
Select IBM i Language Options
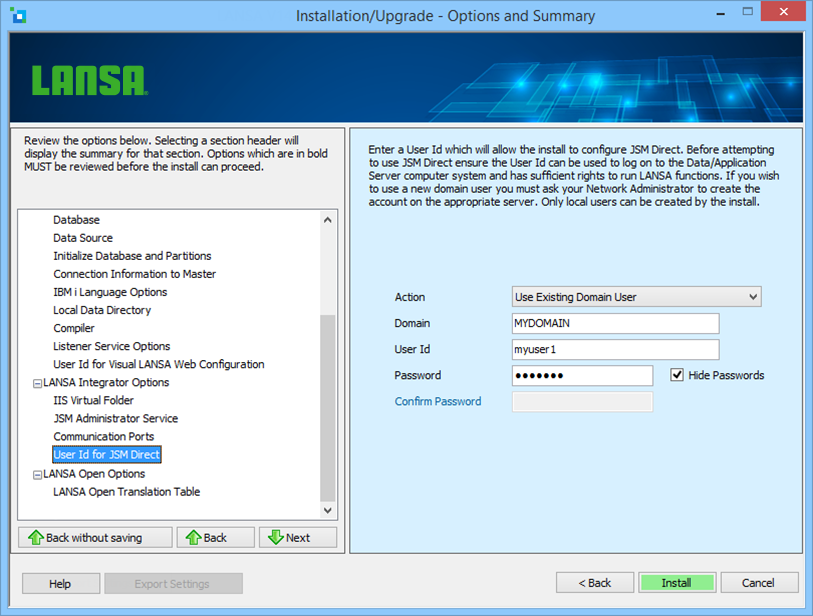110,292
